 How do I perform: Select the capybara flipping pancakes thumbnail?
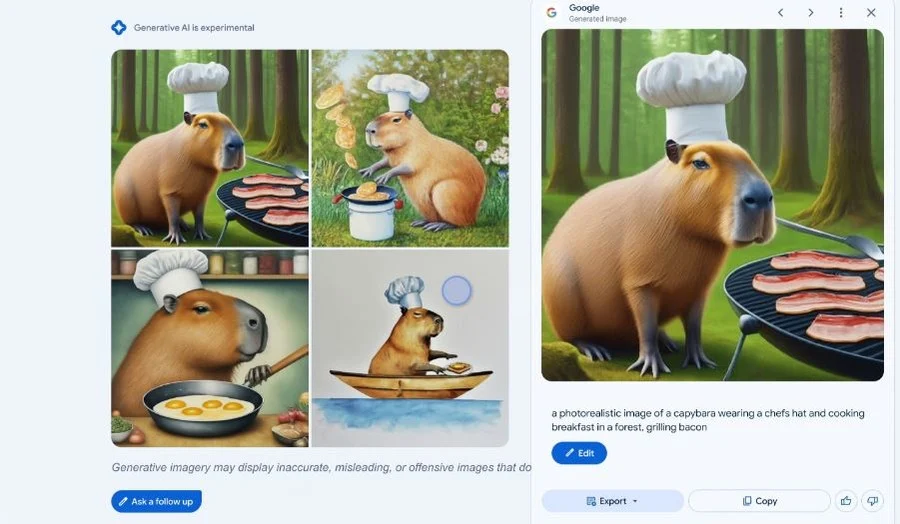(410, 148)
